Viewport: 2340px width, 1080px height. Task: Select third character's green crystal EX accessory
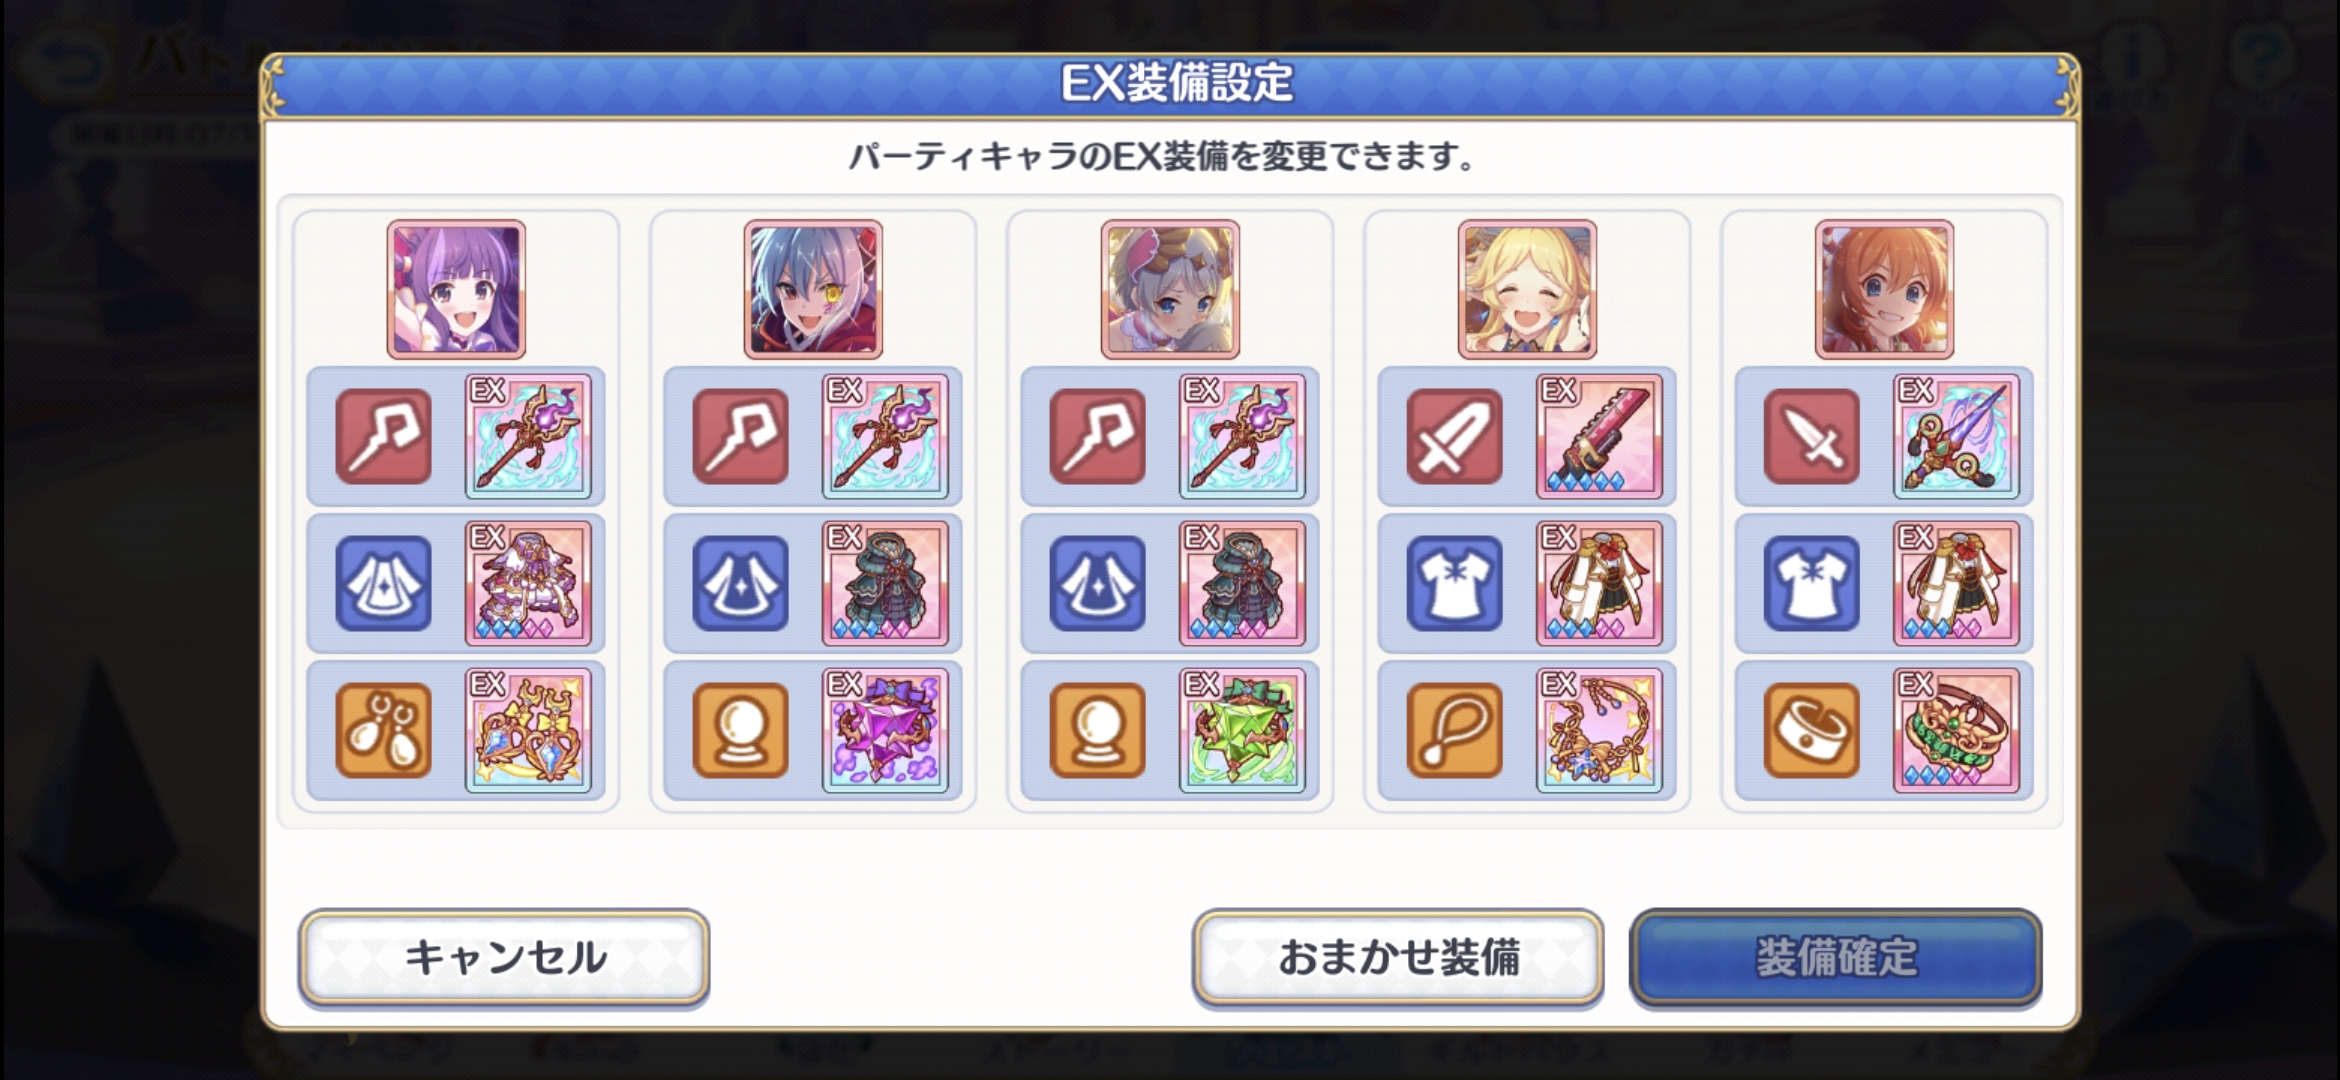tap(1242, 731)
